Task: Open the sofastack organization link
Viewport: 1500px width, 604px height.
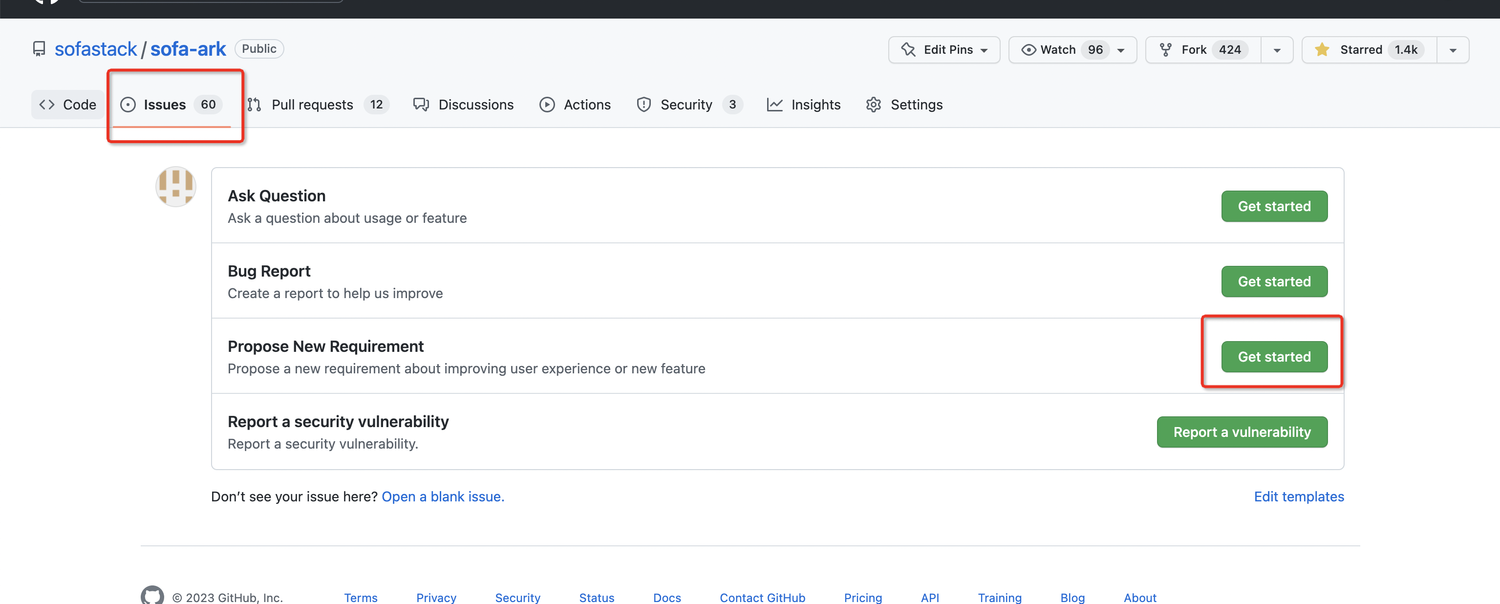Action: 96,49
